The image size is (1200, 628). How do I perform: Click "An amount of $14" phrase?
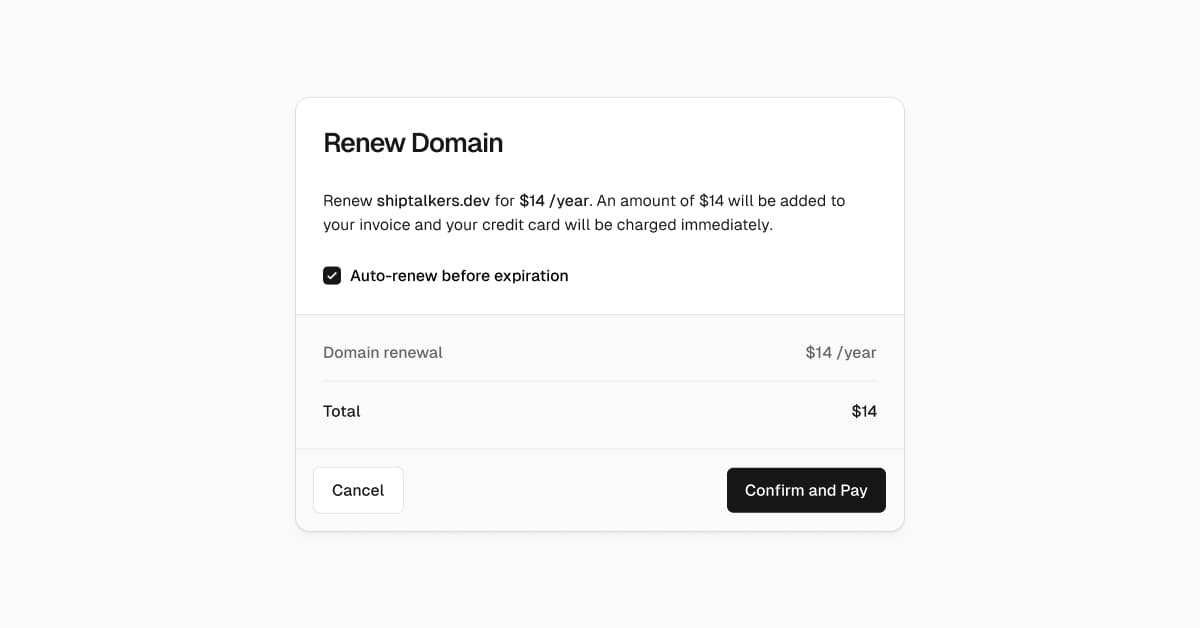[659, 201]
